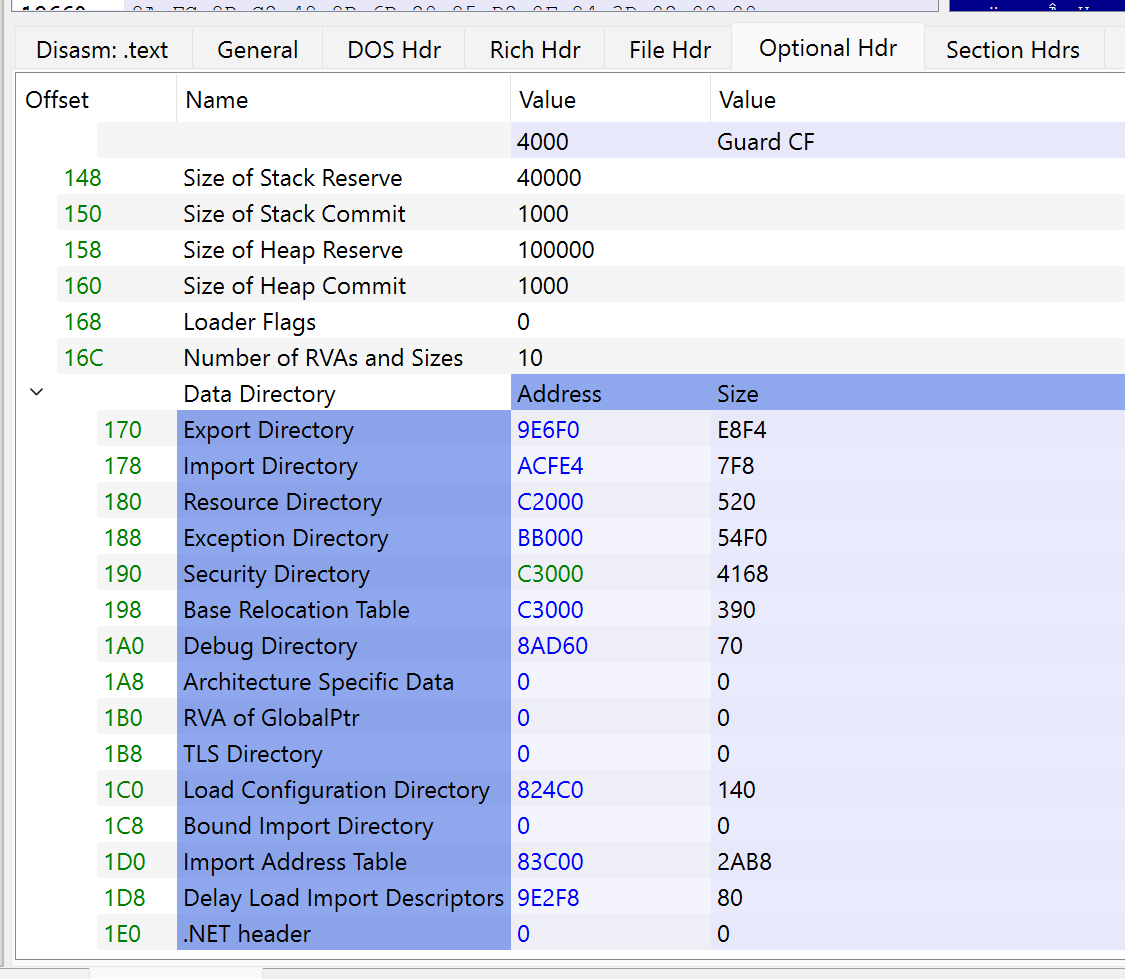Follow Delay Load Import Descriptors address 9E2F8

[x=548, y=898]
